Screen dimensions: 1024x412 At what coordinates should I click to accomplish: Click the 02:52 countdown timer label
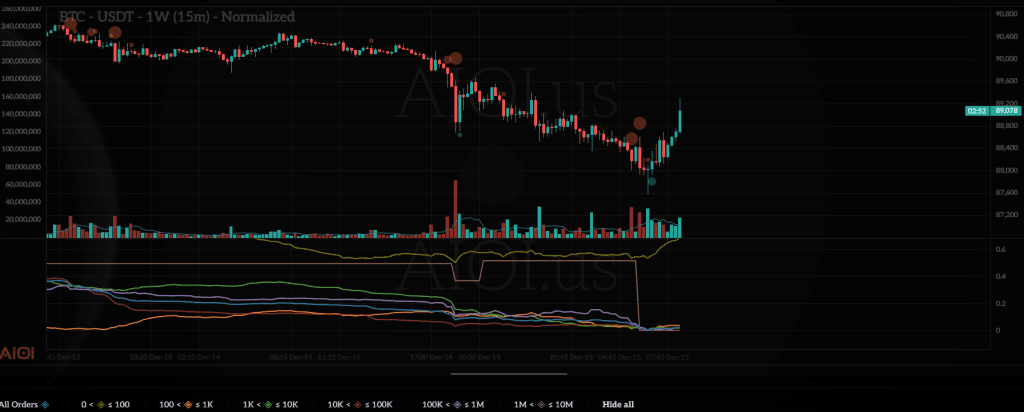(x=977, y=111)
